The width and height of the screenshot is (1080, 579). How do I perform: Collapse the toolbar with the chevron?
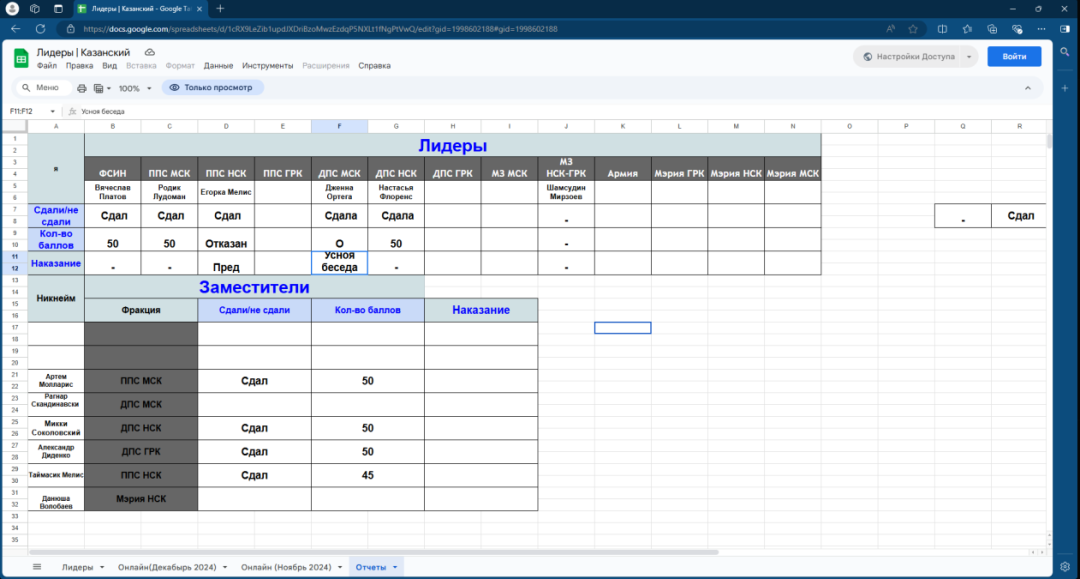click(1028, 88)
